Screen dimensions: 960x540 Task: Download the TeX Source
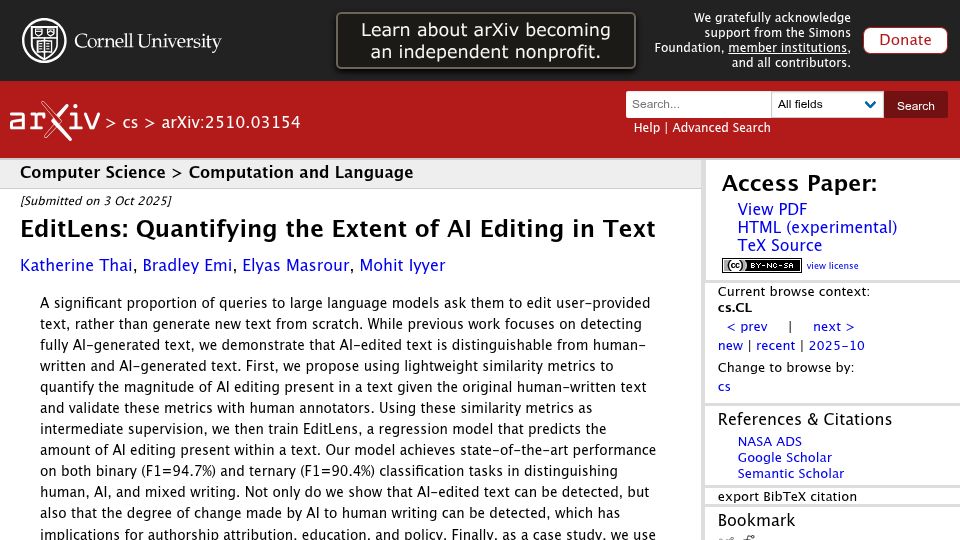click(779, 246)
